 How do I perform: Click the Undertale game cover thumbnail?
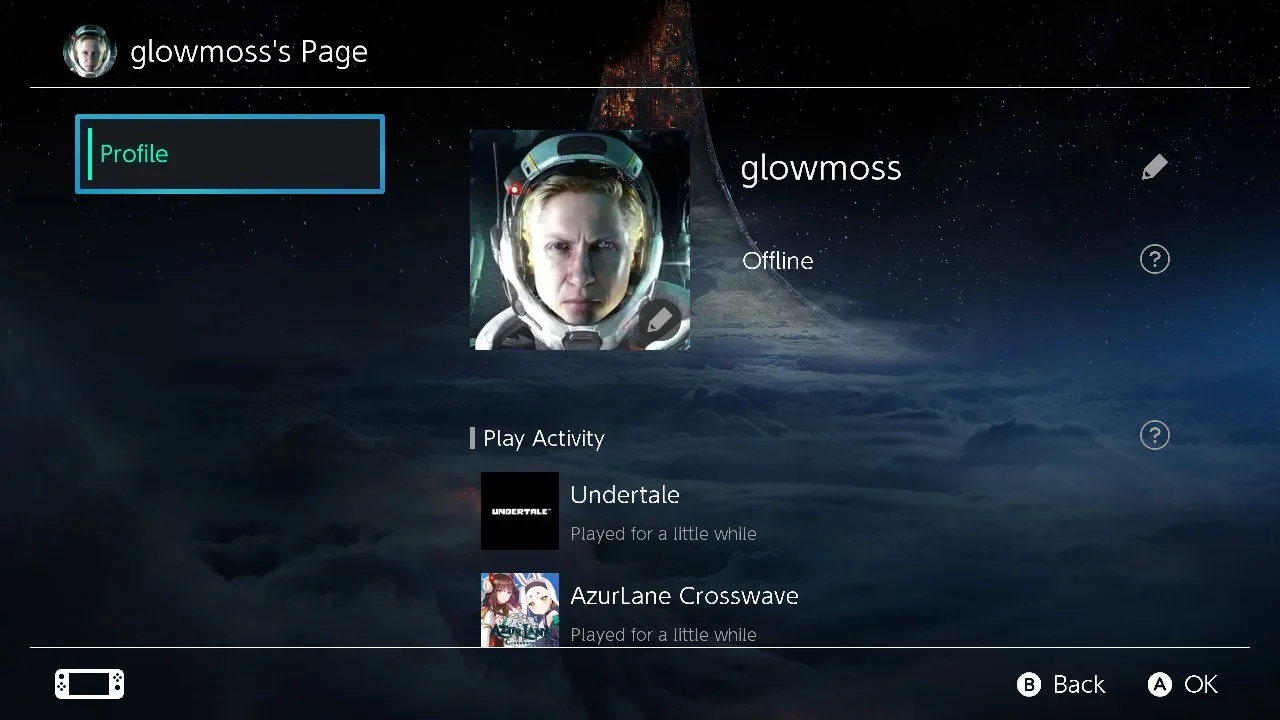(x=520, y=511)
